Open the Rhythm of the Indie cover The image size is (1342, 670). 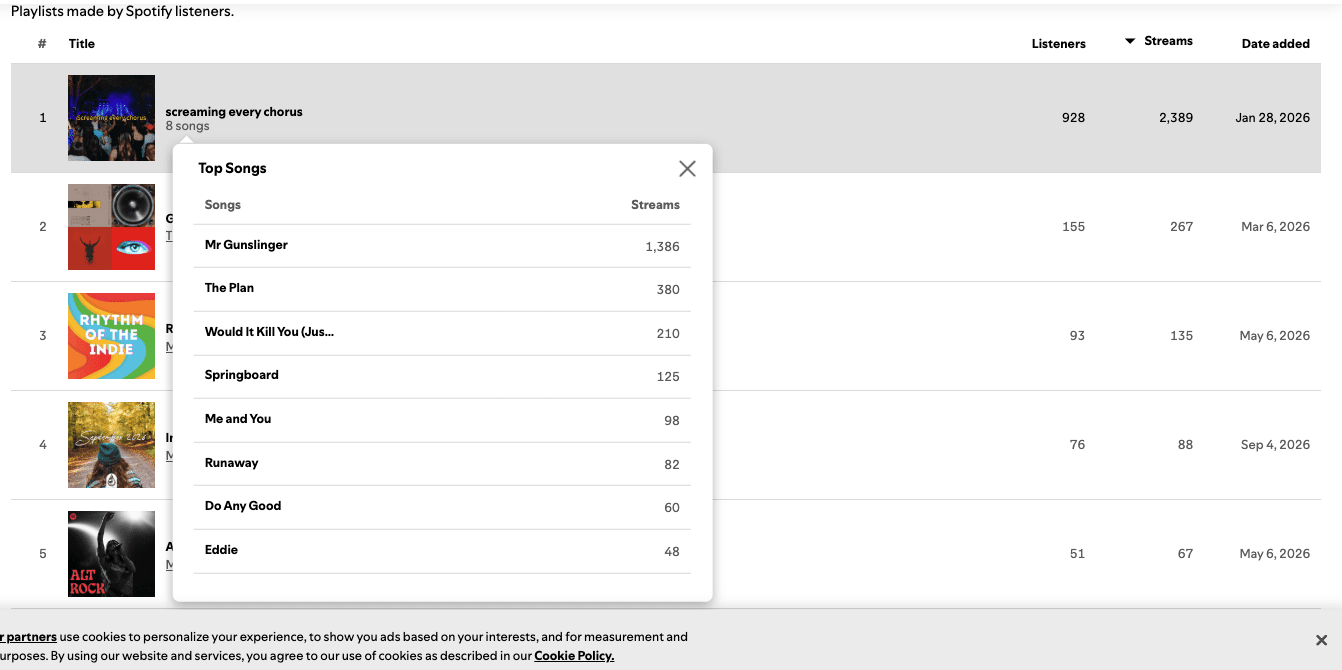[x=111, y=336]
